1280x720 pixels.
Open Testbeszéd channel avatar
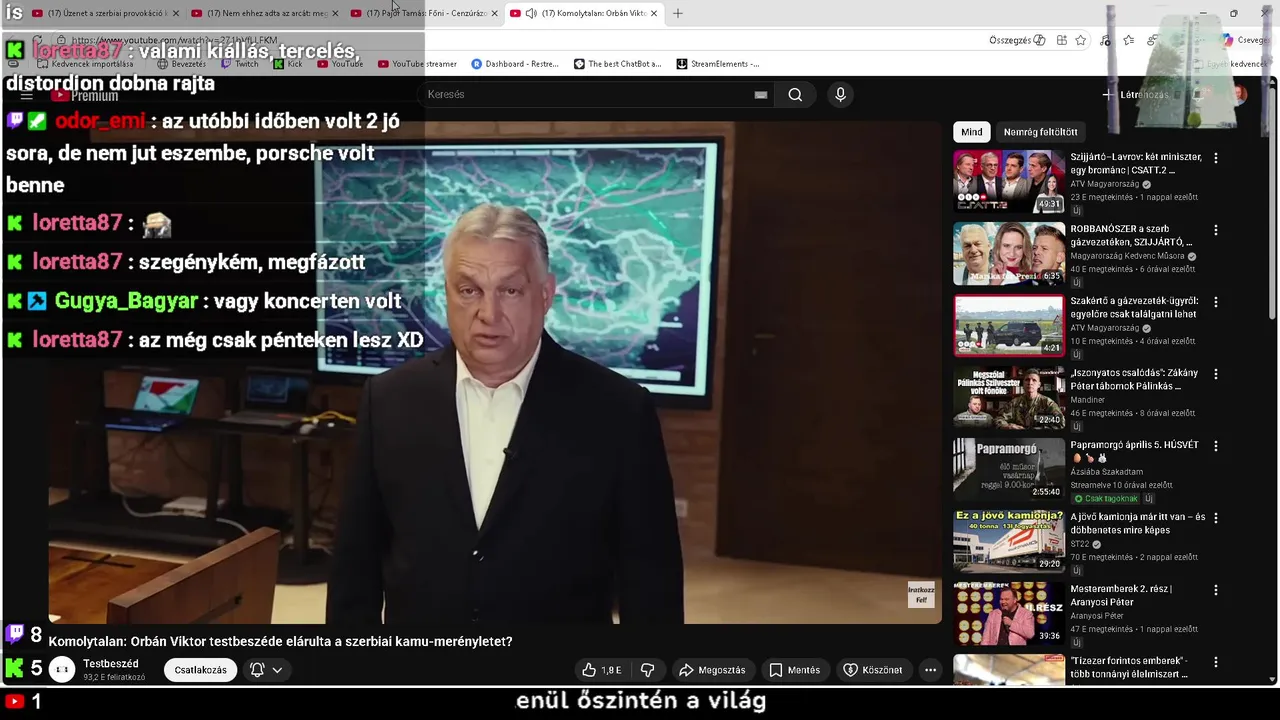coord(62,670)
